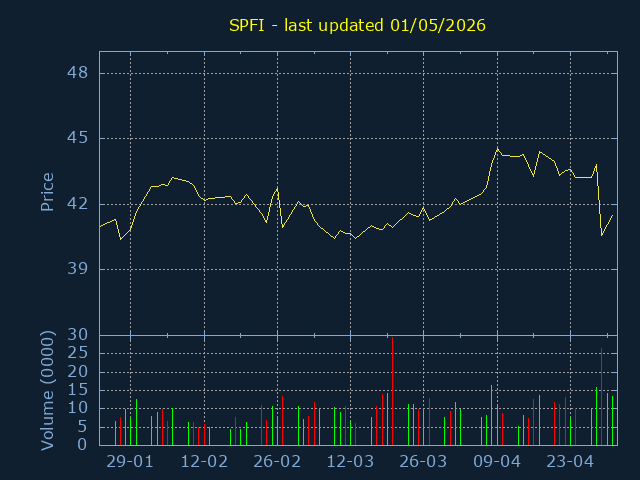Click the 12-03 date label
Screen dimensions: 640x480
[350, 462]
